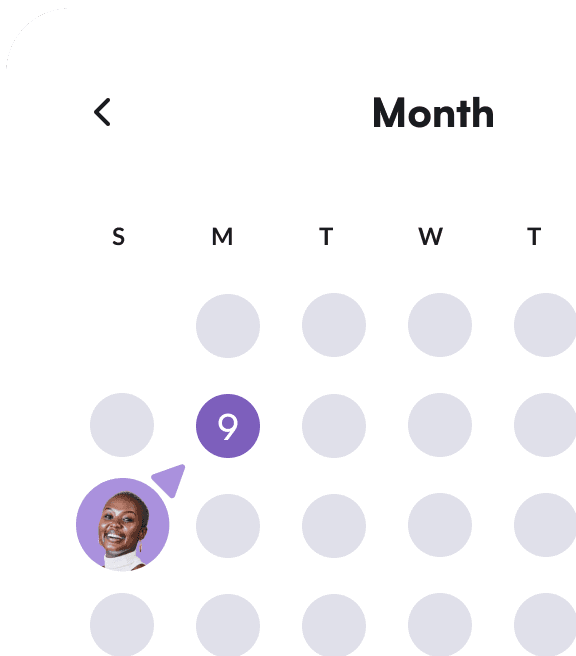Click the Wednesday column header W
Image resolution: width=576 pixels, height=656 pixels.
coord(430,236)
